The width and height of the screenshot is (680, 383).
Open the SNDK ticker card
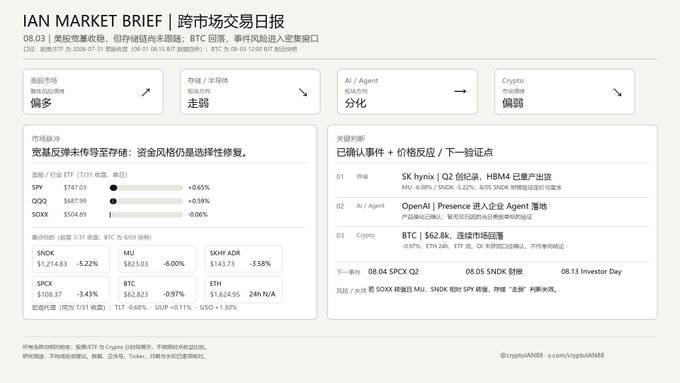point(71,259)
